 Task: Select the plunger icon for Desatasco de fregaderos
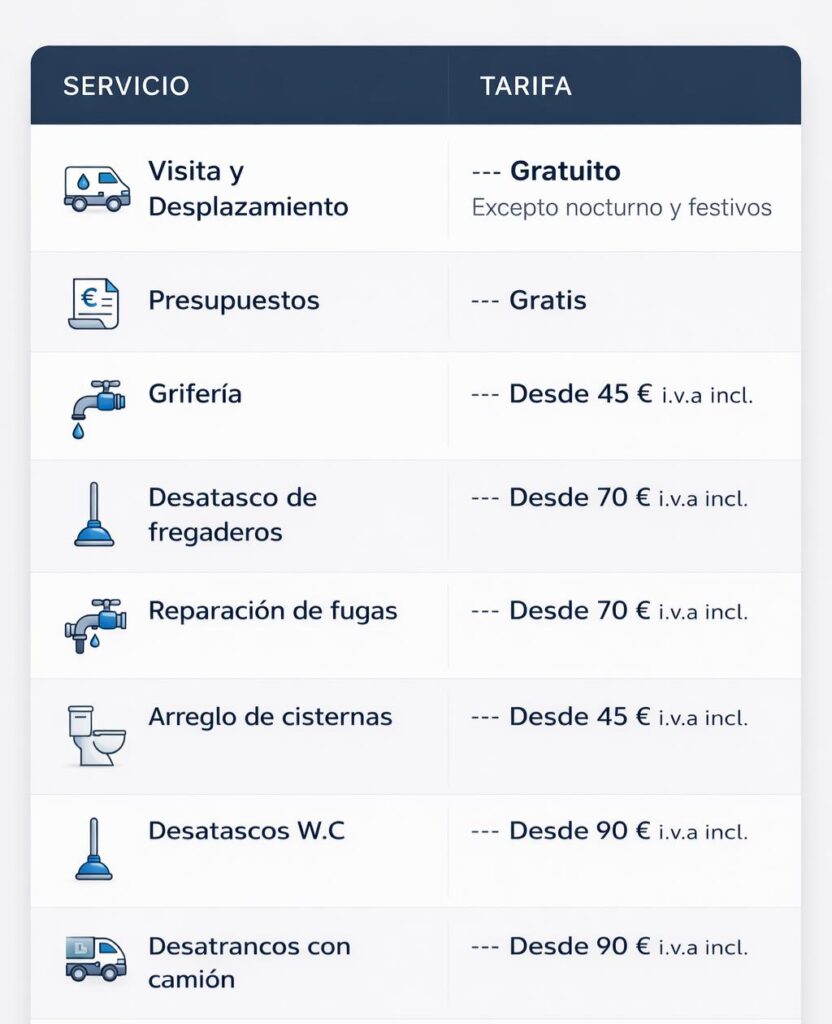(x=94, y=515)
